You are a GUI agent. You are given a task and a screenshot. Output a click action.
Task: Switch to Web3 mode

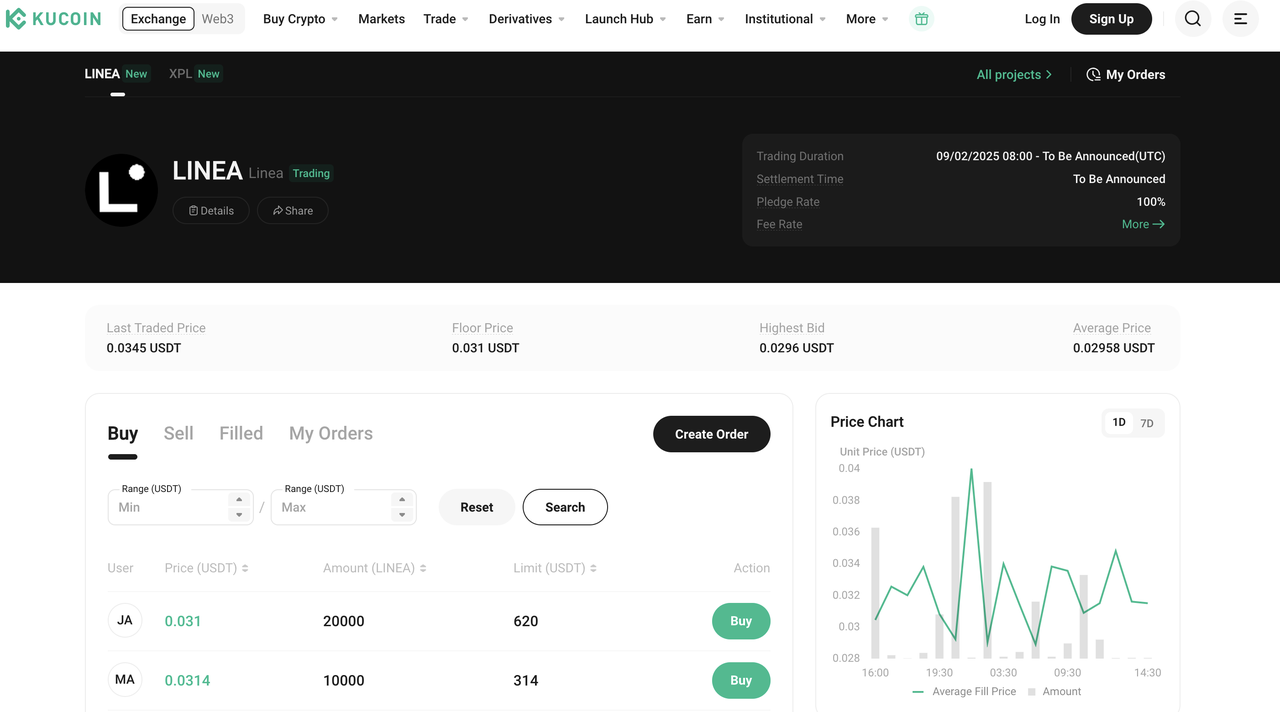click(217, 19)
